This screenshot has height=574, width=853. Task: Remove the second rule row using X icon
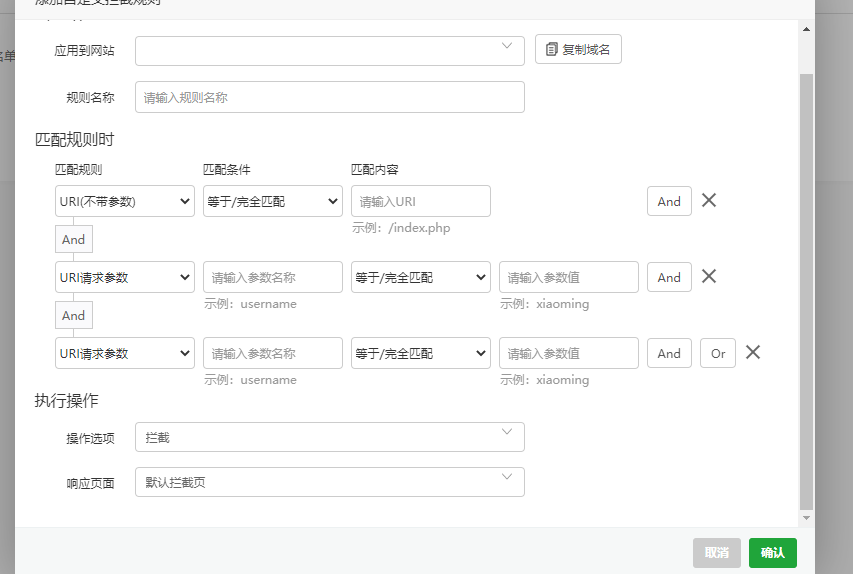coord(709,276)
